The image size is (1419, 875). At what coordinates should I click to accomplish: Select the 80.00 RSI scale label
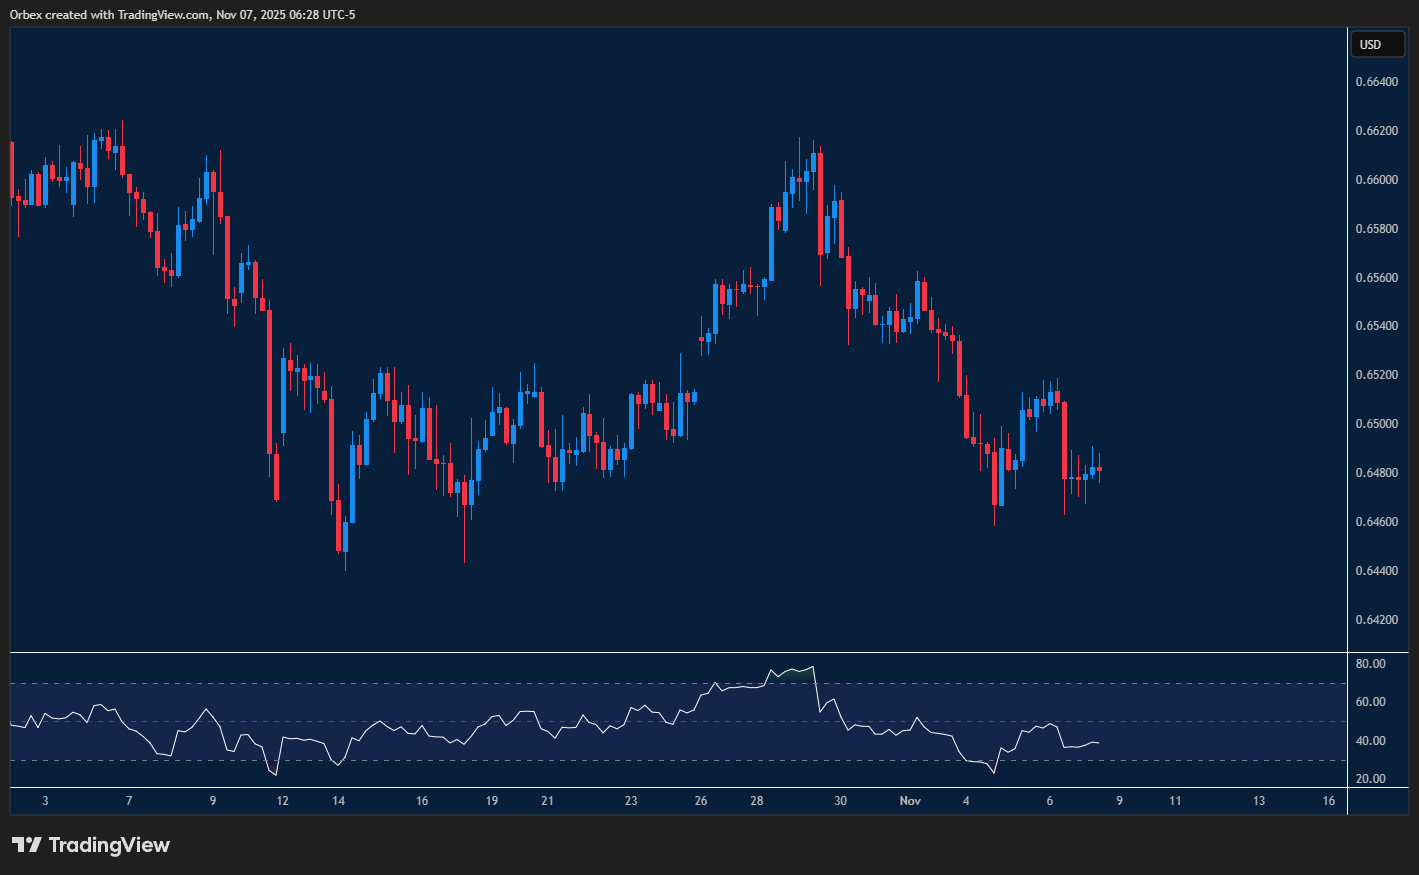1370,664
